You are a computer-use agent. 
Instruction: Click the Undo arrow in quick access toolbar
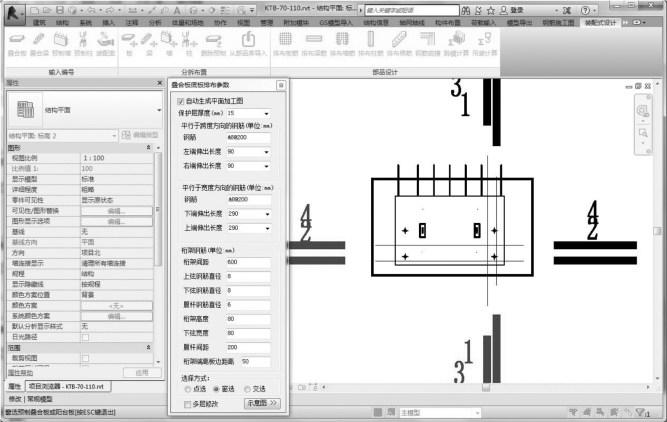click(x=91, y=10)
